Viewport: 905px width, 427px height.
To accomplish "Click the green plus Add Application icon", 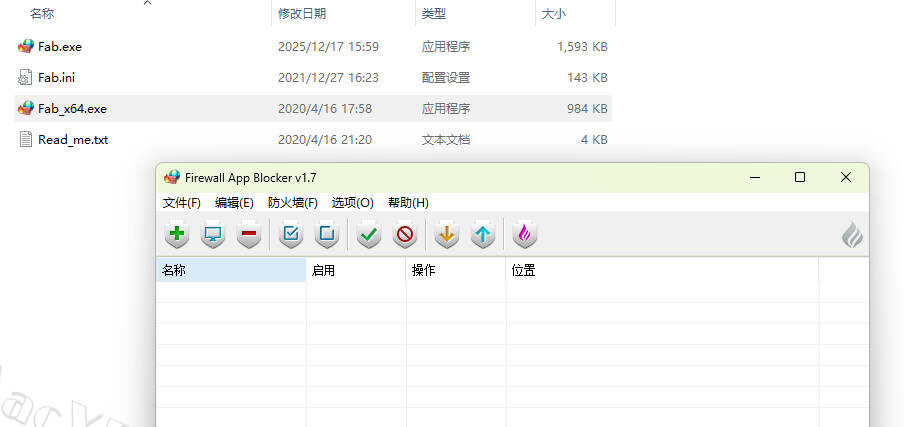I will [x=177, y=235].
